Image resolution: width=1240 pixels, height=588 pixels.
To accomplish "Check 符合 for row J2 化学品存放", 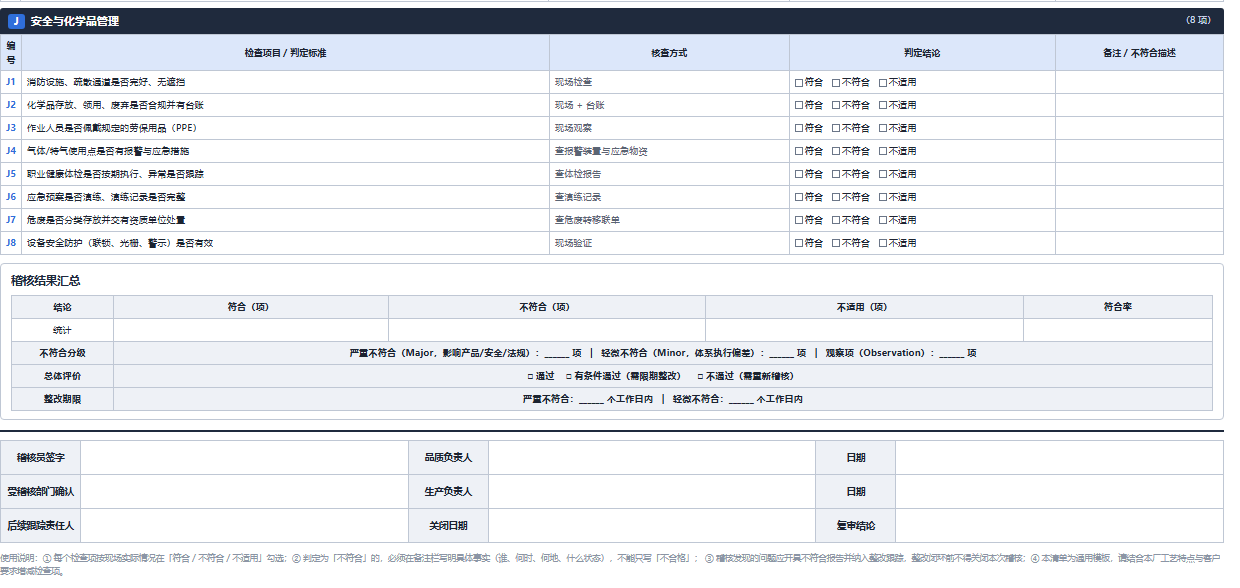I will pos(799,105).
